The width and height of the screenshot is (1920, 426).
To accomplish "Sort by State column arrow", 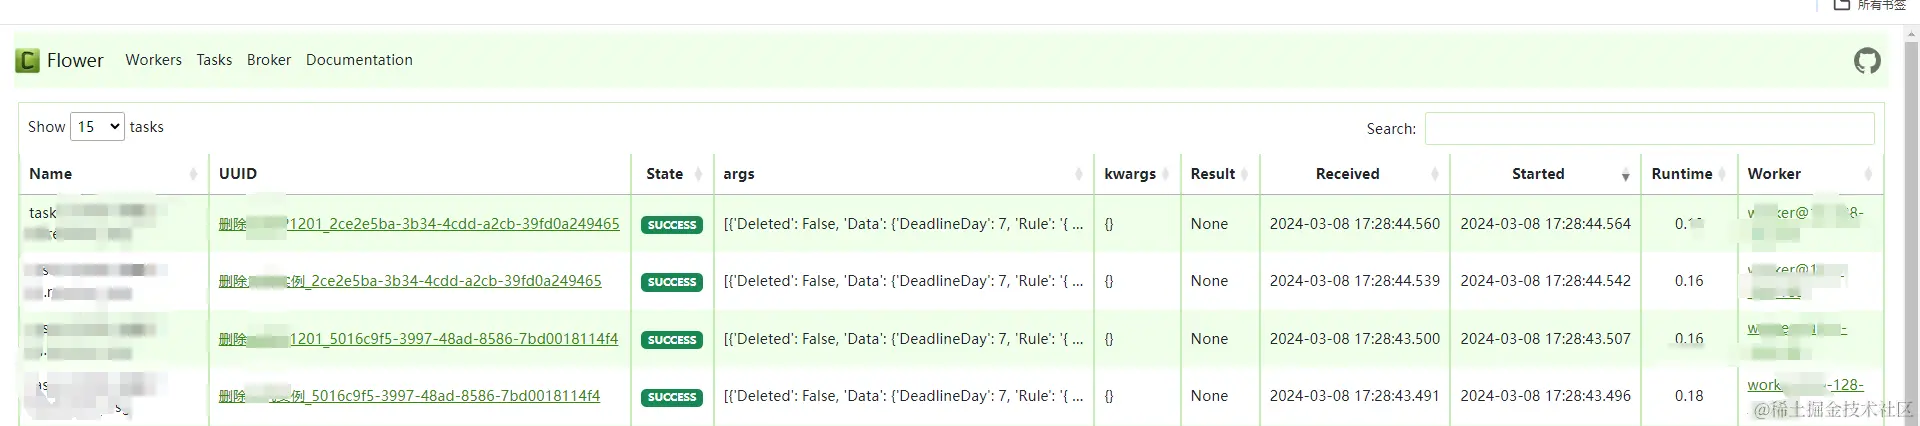I will tap(698, 174).
